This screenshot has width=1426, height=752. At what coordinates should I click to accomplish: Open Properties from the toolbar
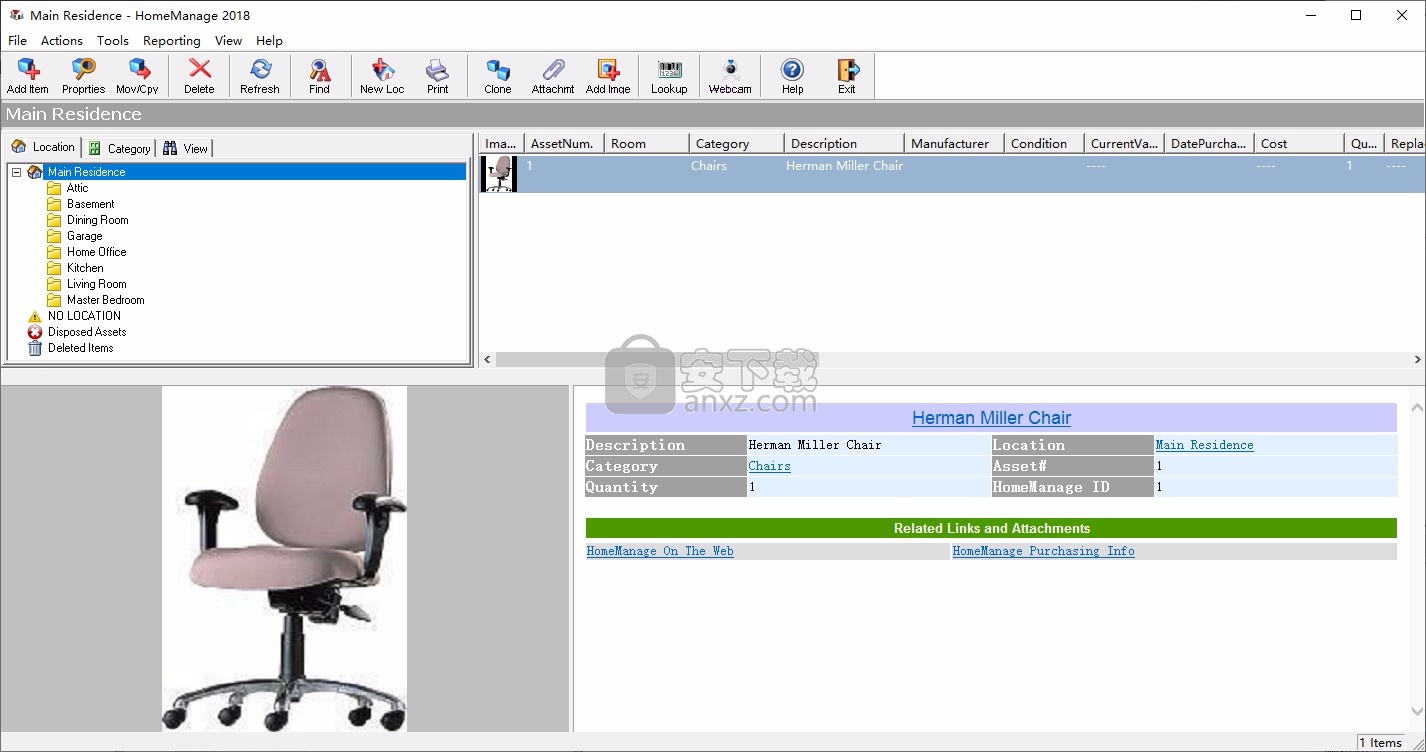[x=83, y=76]
